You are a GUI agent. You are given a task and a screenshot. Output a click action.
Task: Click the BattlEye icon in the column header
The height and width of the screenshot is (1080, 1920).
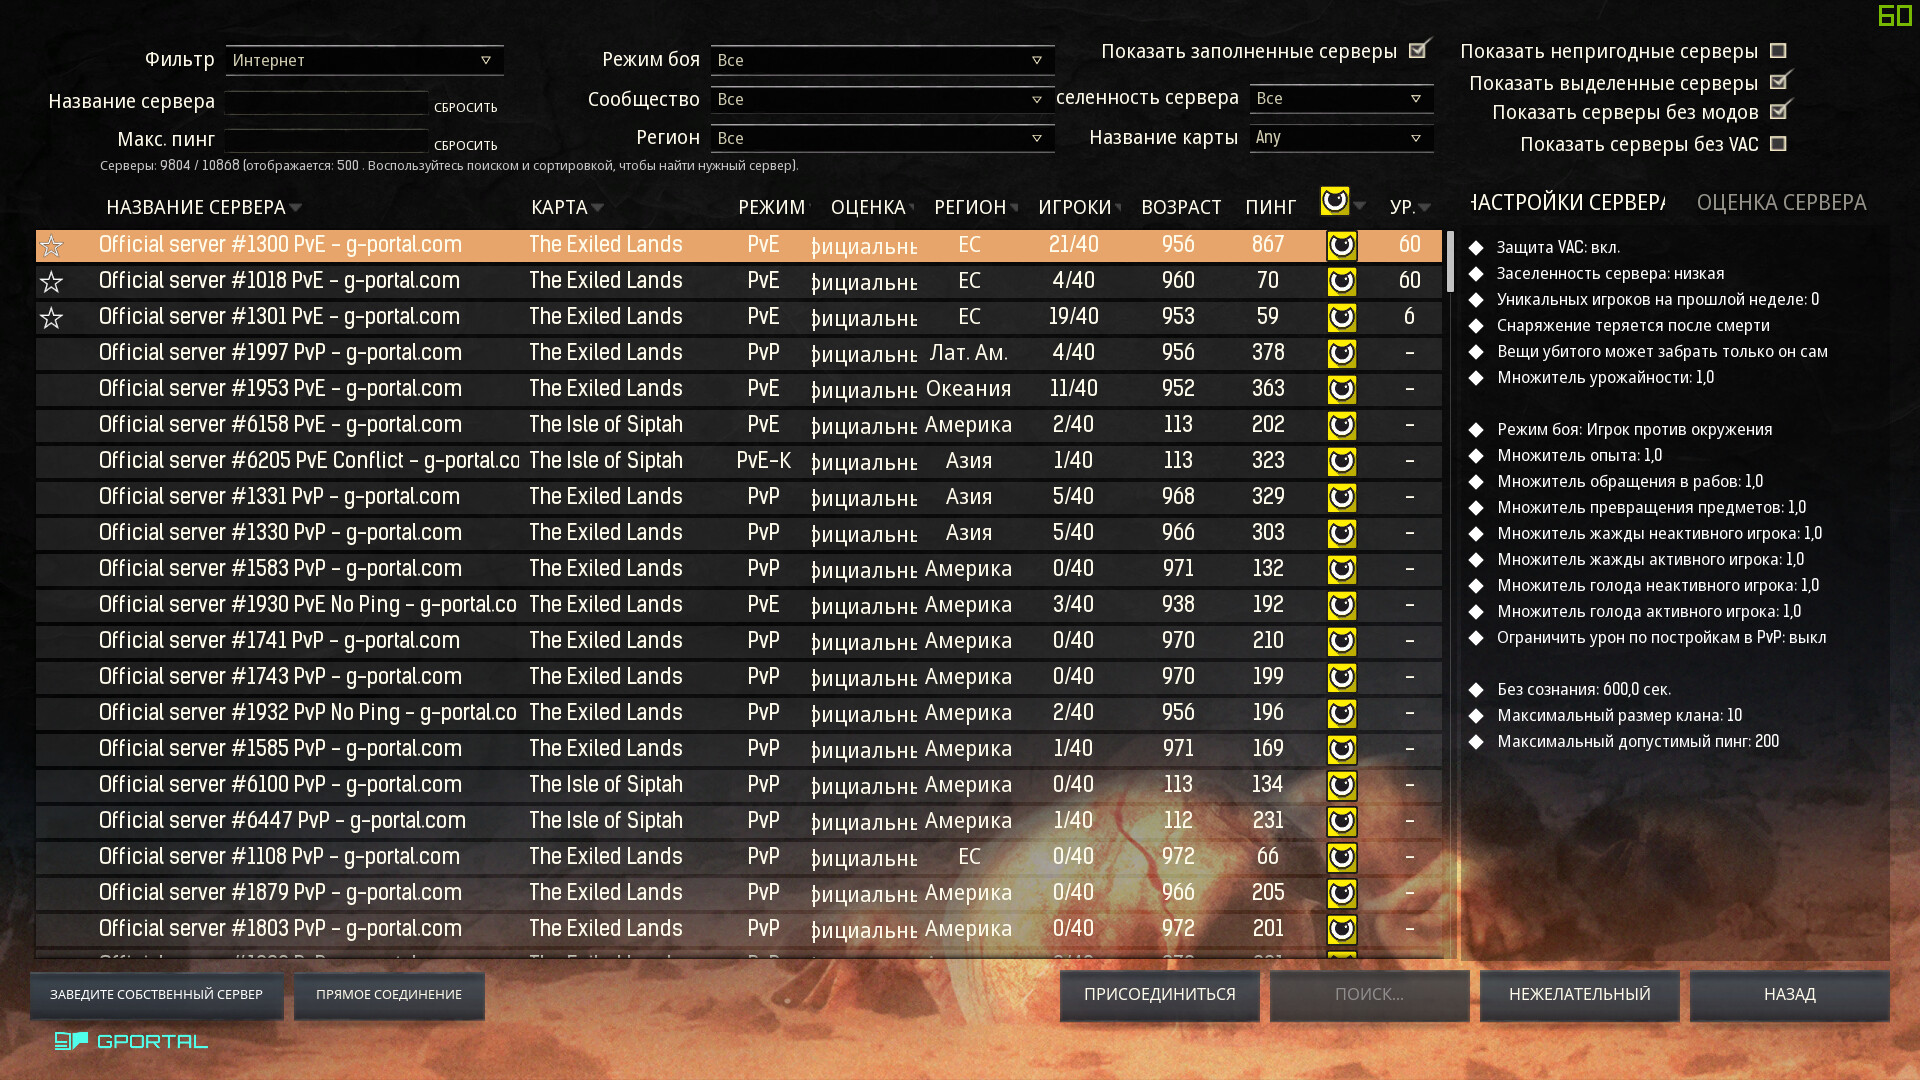click(x=1334, y=201)
